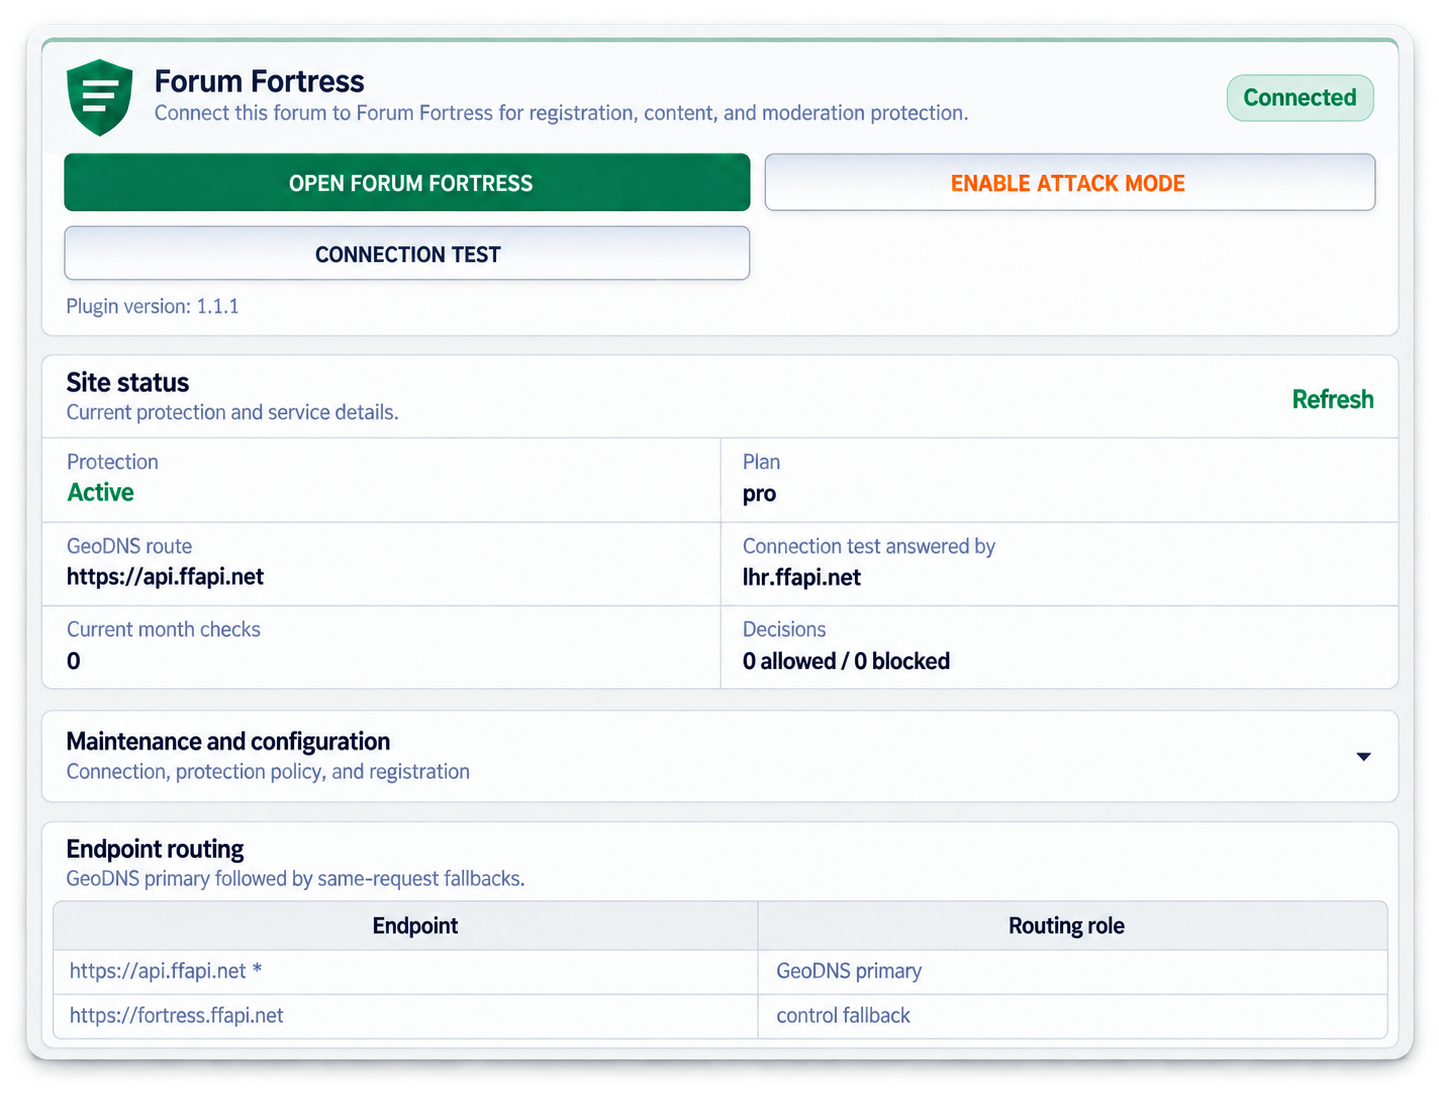Image resolution: width=1439 pixels, height=1093 pixels.
Task: Select the lhr.ffapi.net connection test responder
Action: click(801, 577)
